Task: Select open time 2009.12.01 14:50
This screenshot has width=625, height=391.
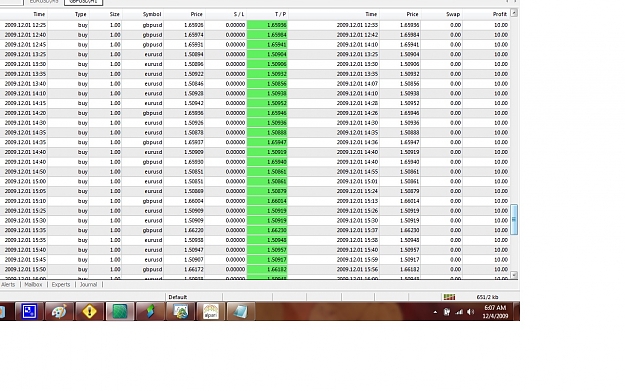Action: (25, 172)
